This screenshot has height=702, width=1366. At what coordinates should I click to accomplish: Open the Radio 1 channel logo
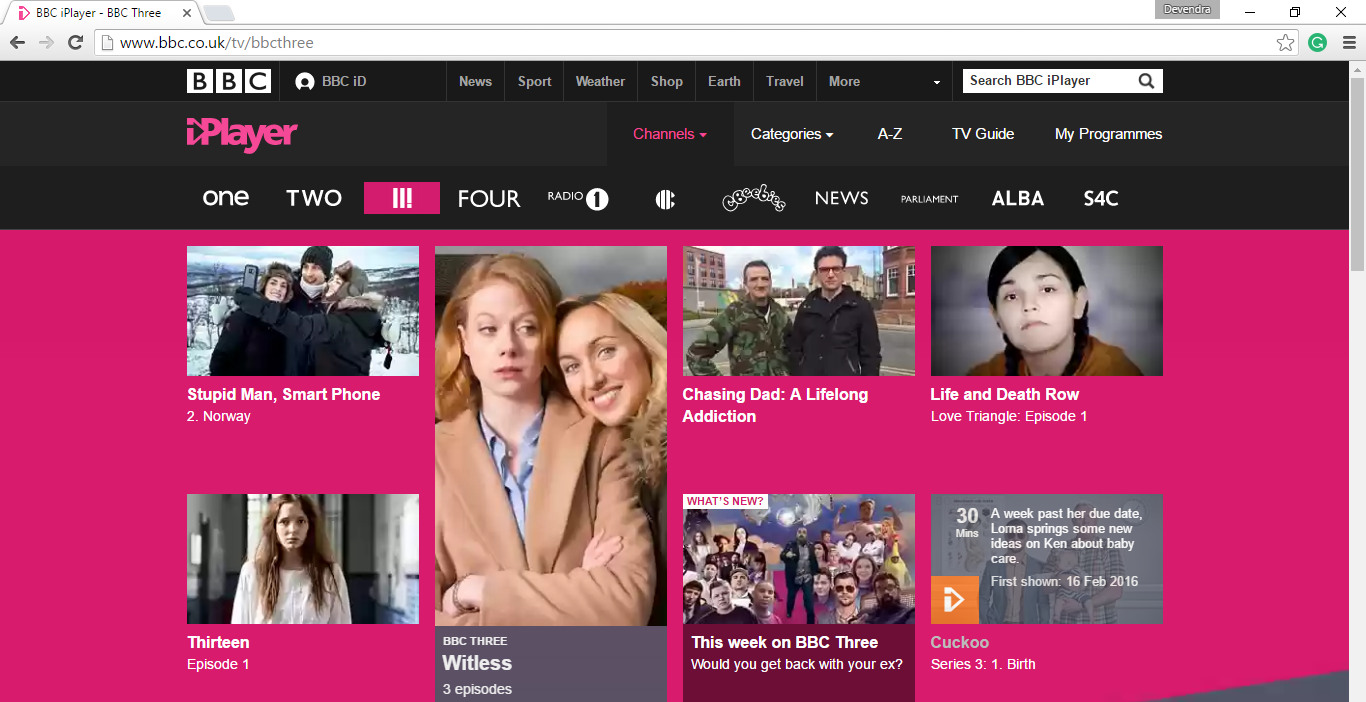(578, 198)
